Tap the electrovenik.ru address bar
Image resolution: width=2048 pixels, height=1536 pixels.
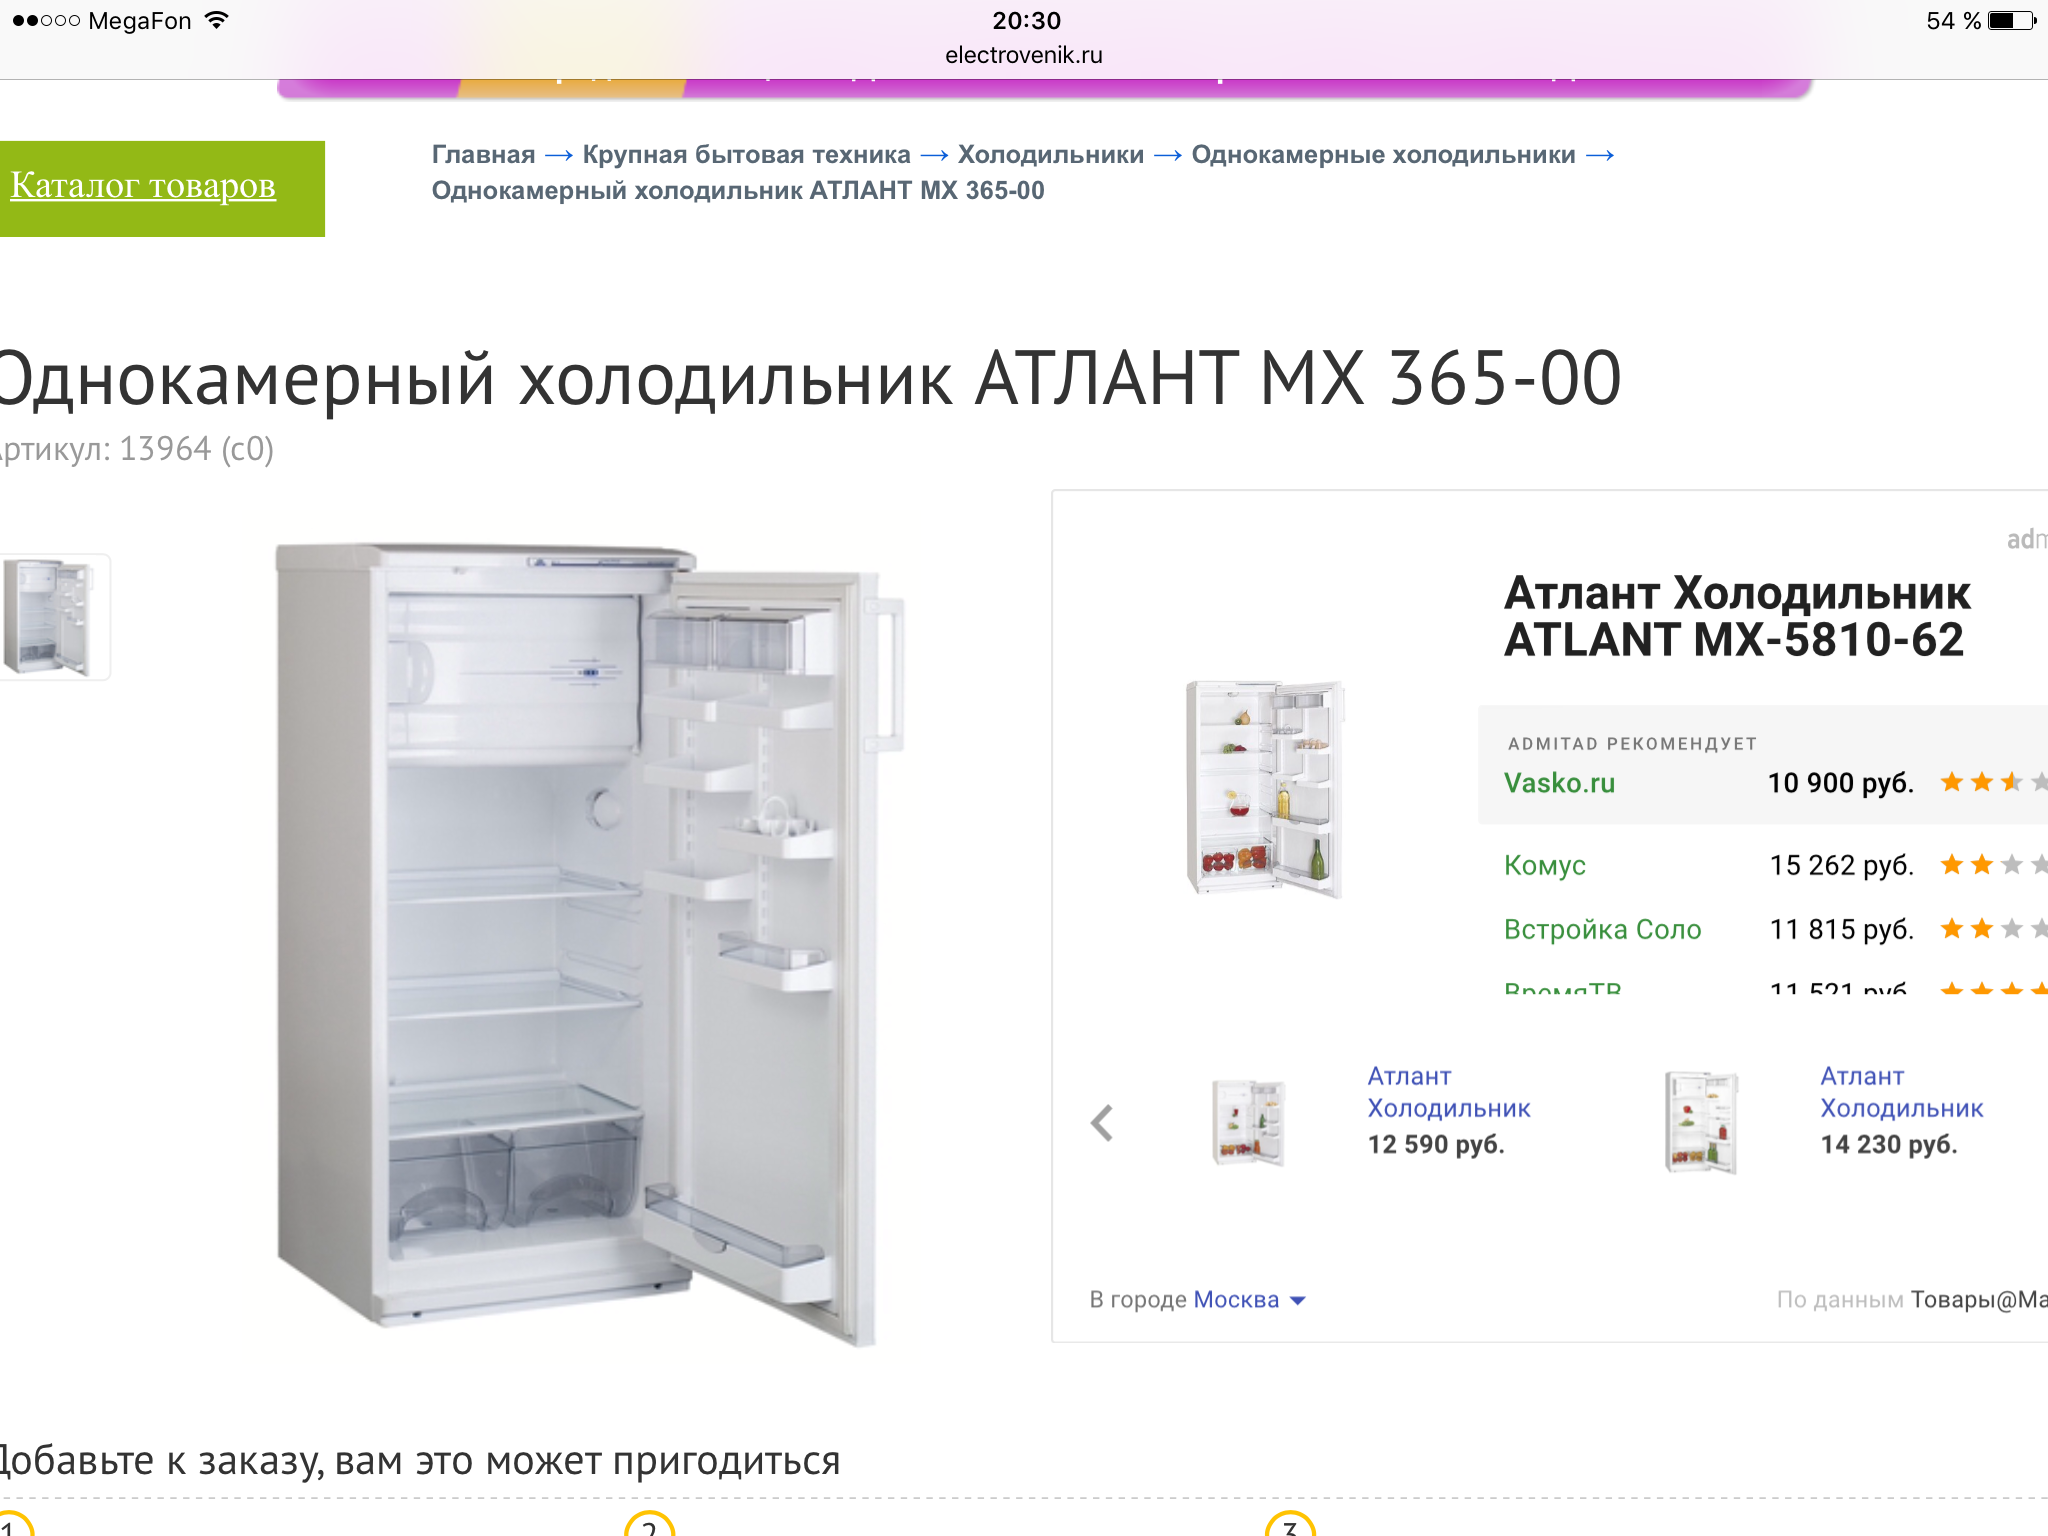[1024, 55]
